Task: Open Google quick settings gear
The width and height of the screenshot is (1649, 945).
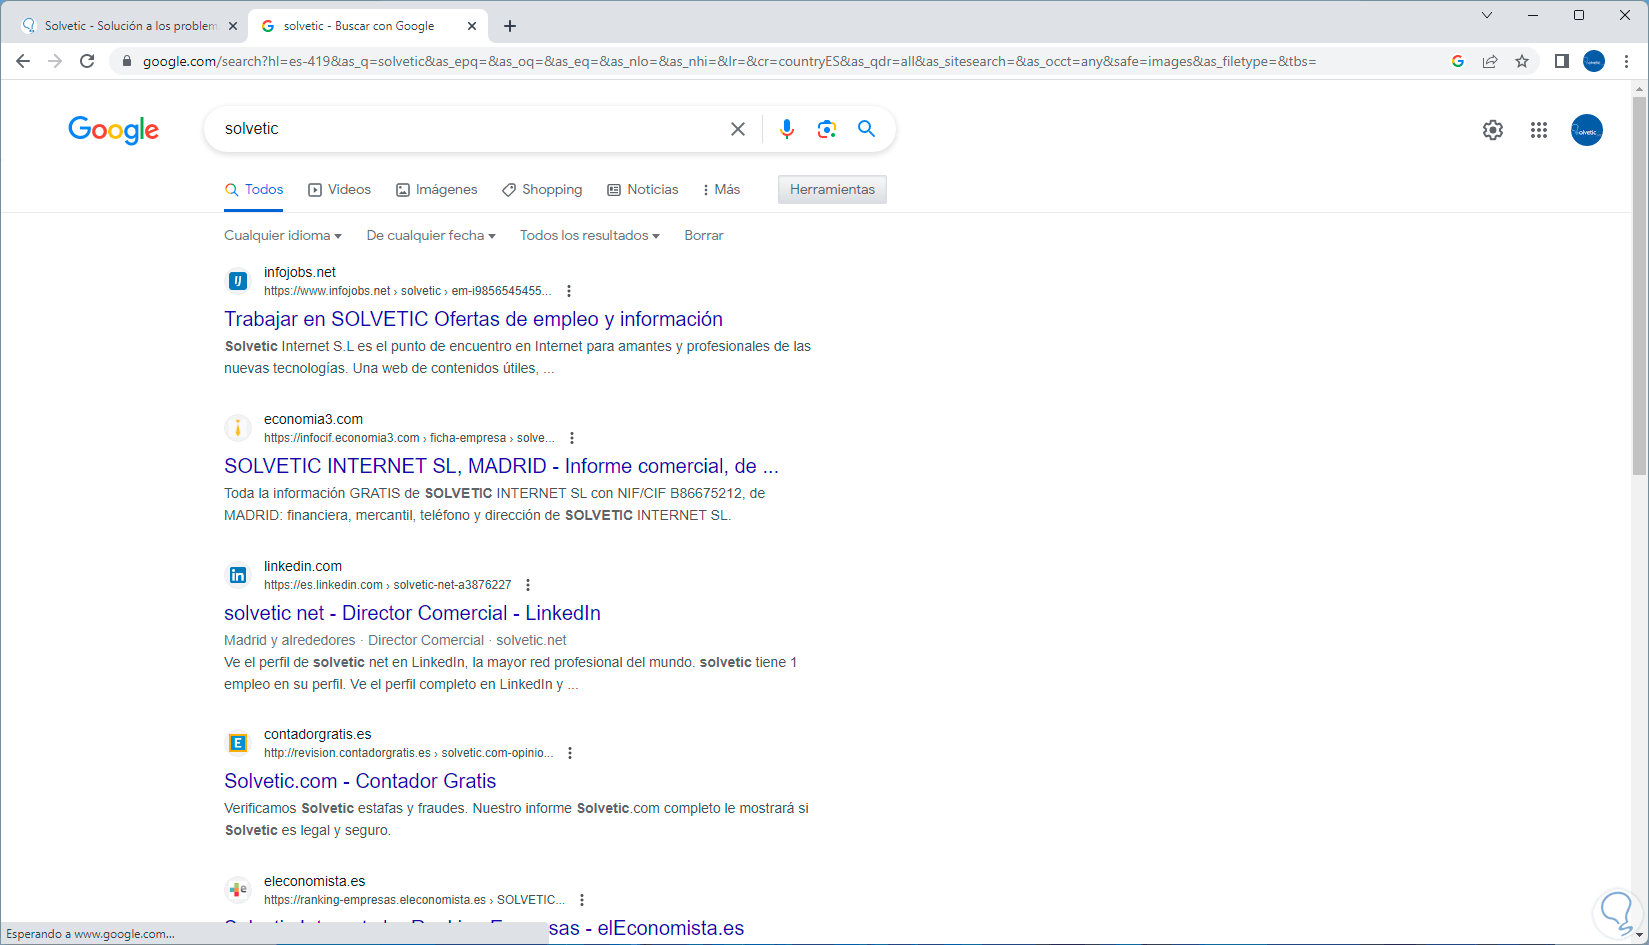Action: 1493,130
